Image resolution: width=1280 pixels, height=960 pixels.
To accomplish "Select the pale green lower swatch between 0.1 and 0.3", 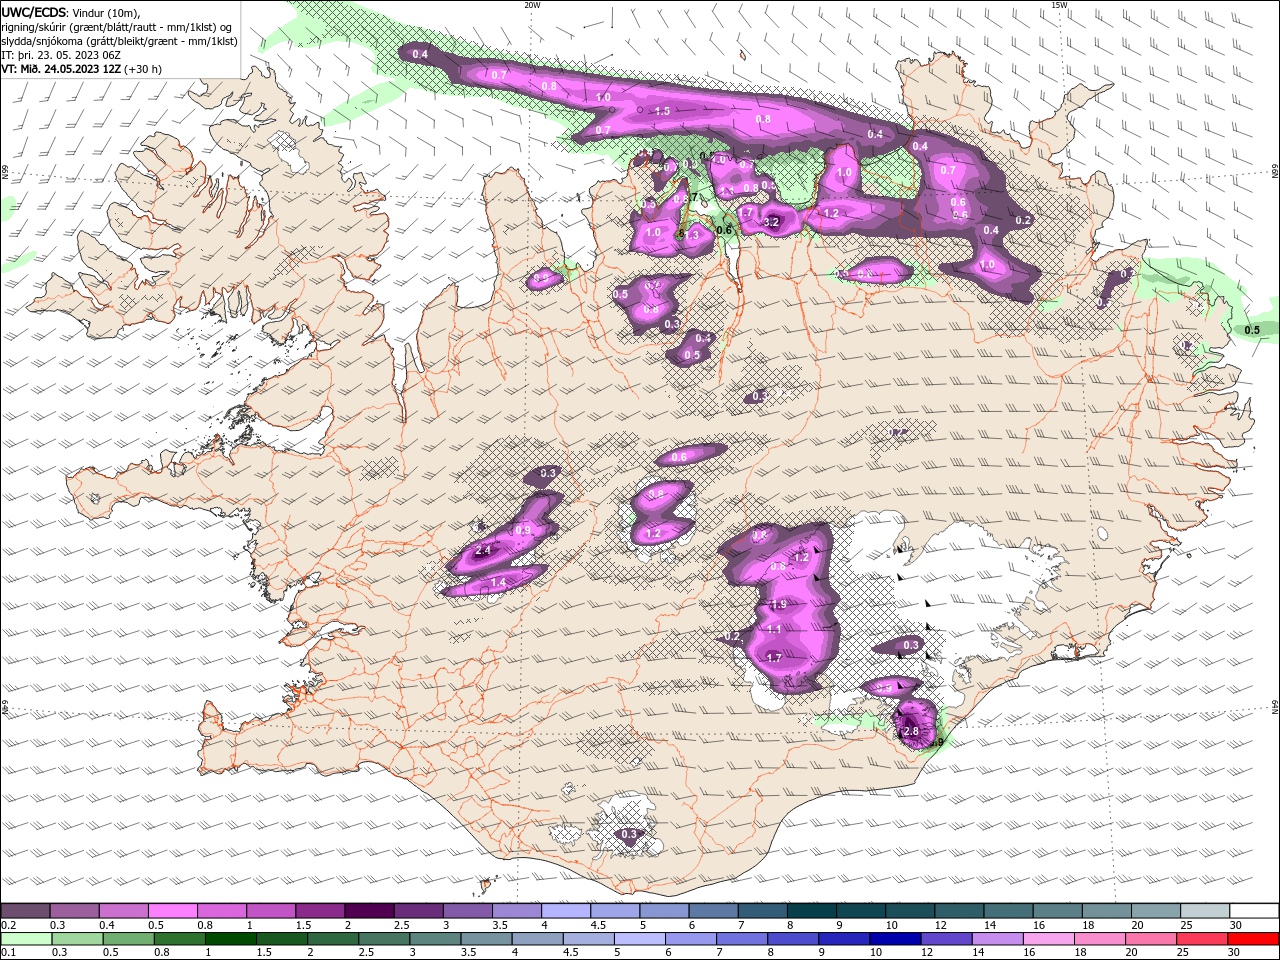I will click(25, 939).
